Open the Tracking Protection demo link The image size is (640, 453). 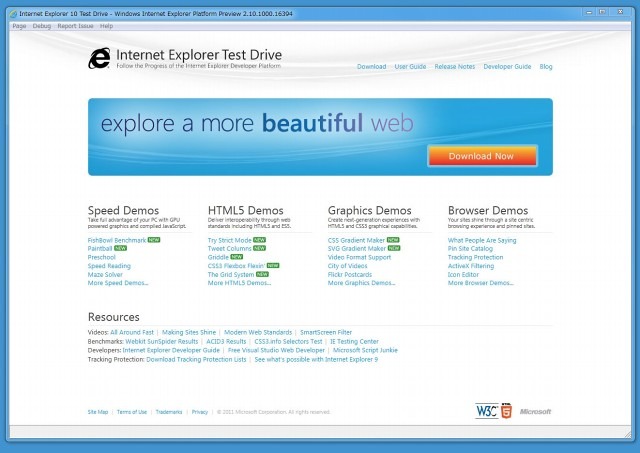(476, 258)
